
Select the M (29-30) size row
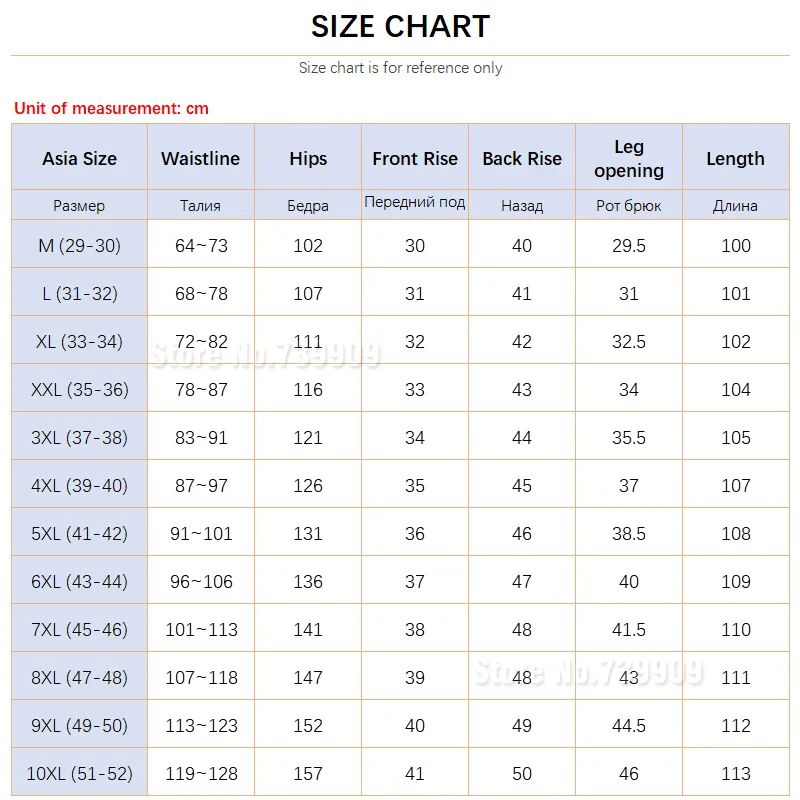[x=401, y=244]
